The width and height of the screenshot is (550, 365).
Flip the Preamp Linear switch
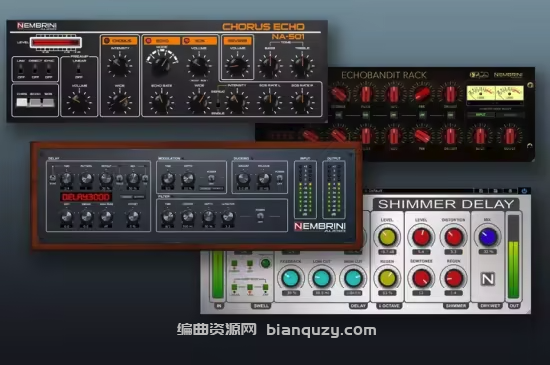[x=79, y=70]
